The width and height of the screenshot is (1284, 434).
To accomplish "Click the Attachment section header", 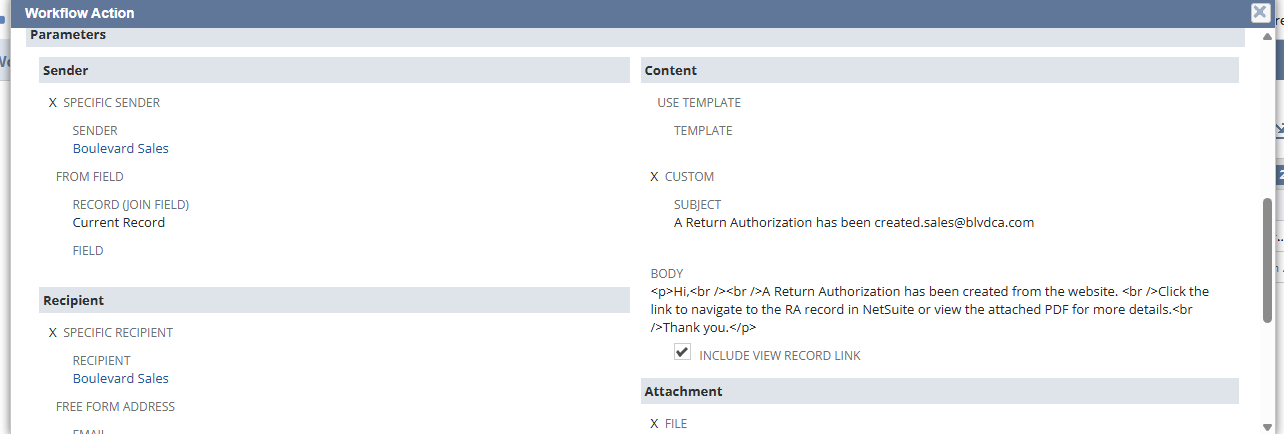I will pos(683,391).
